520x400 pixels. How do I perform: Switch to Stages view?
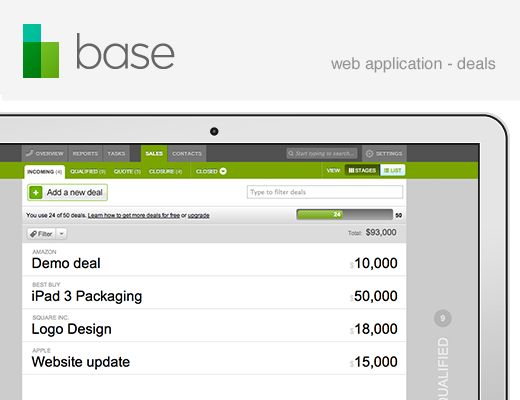[x=362, y=170]
